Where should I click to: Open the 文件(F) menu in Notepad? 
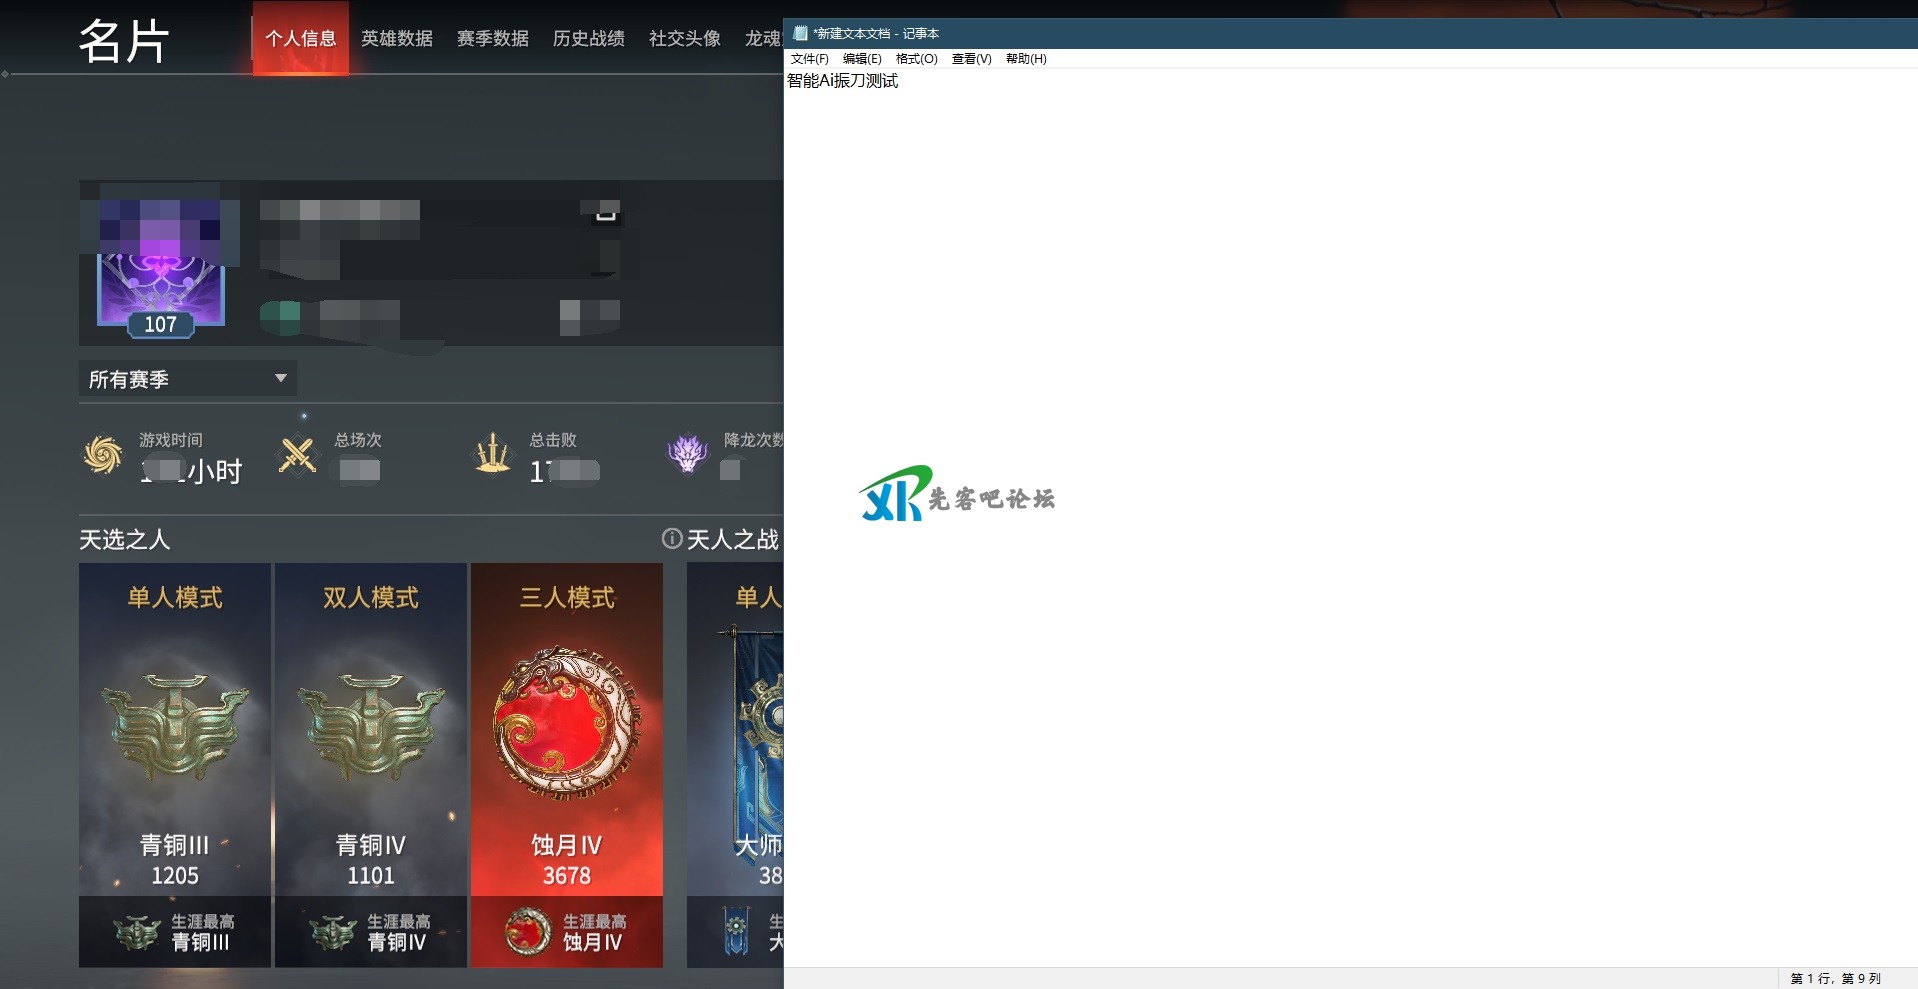pos(809,59)
